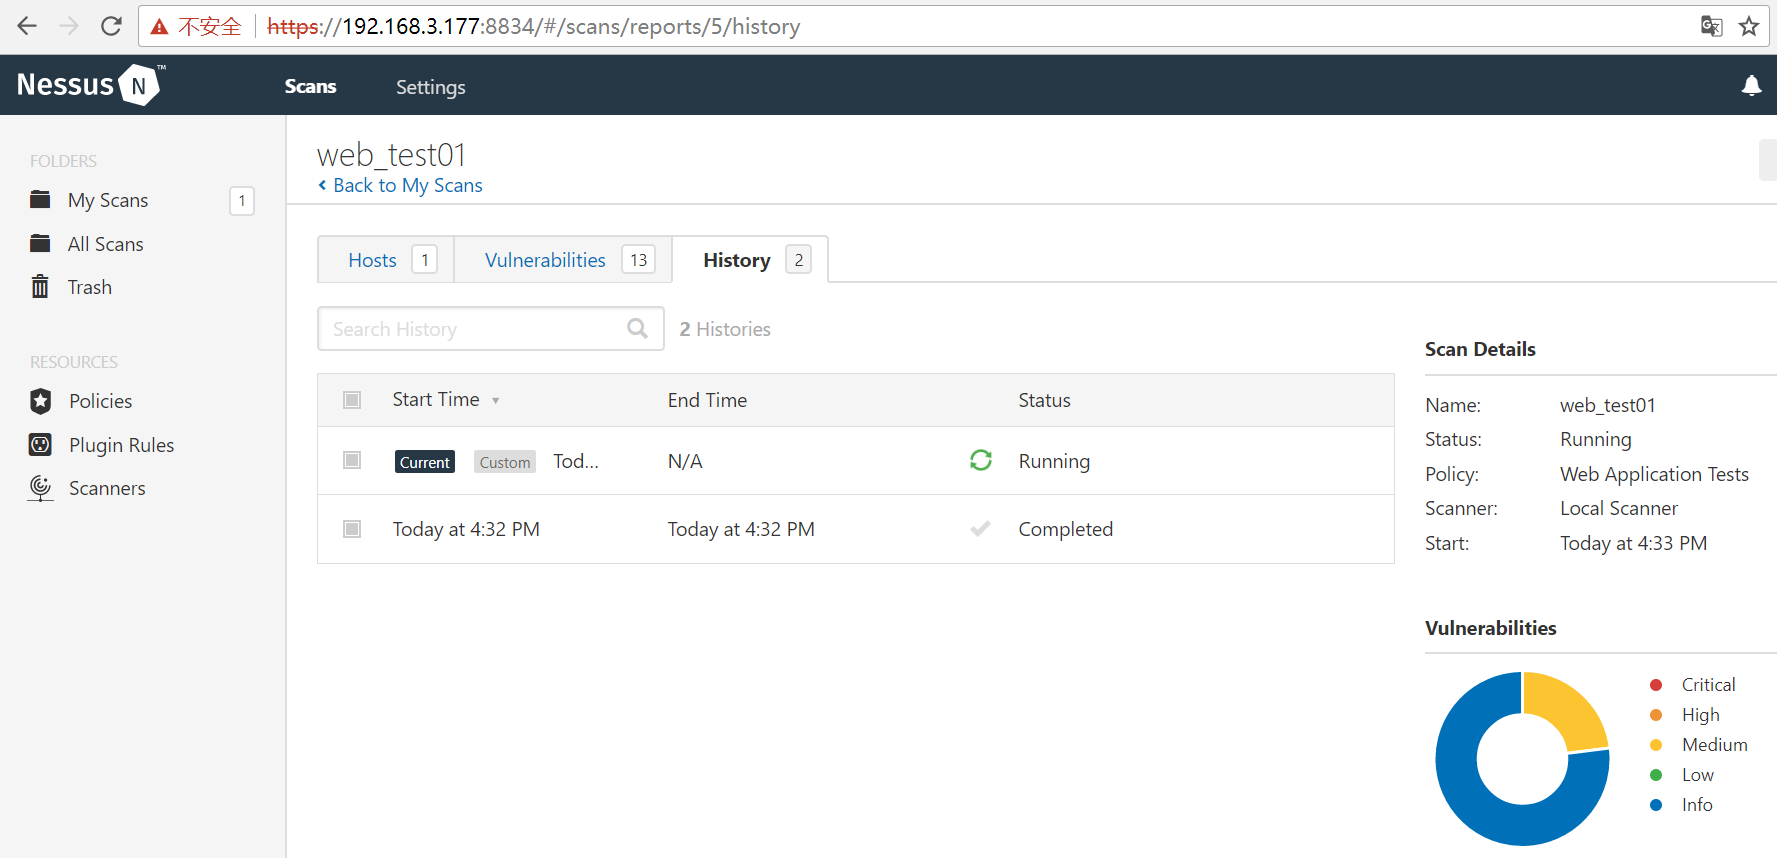Switch to the Vulnerabilities tab
The height and width of the screenshot is (858, 1777).
pyautogui.click(x=563, y=260)
